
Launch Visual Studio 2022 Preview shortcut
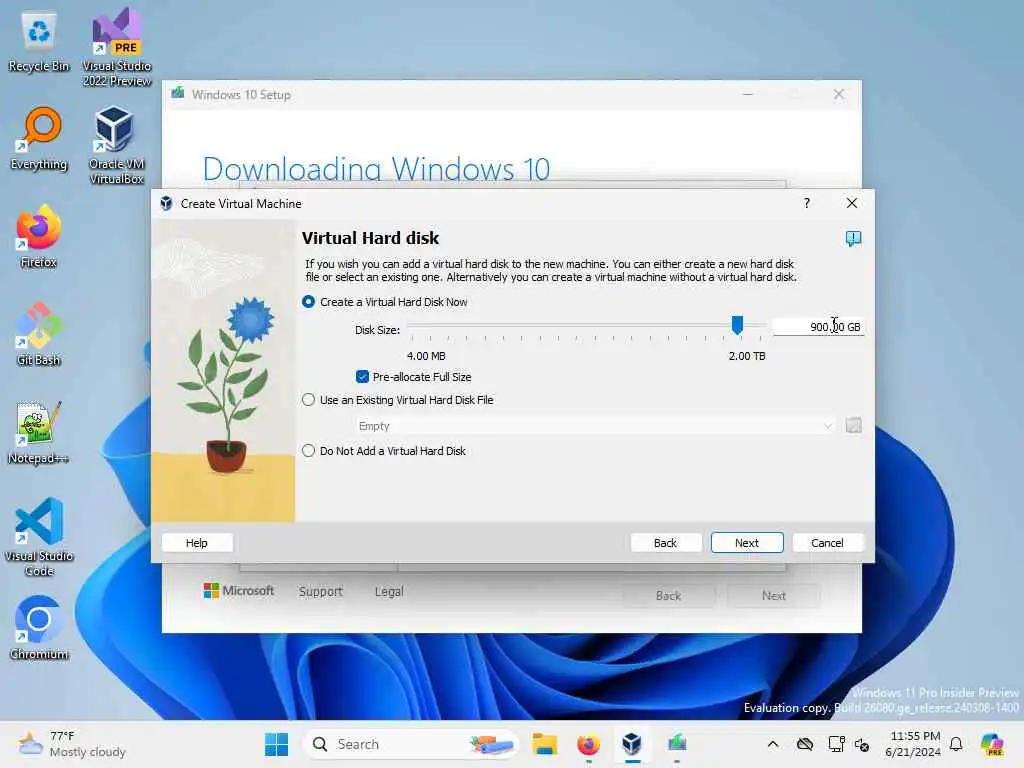[117, 47]
